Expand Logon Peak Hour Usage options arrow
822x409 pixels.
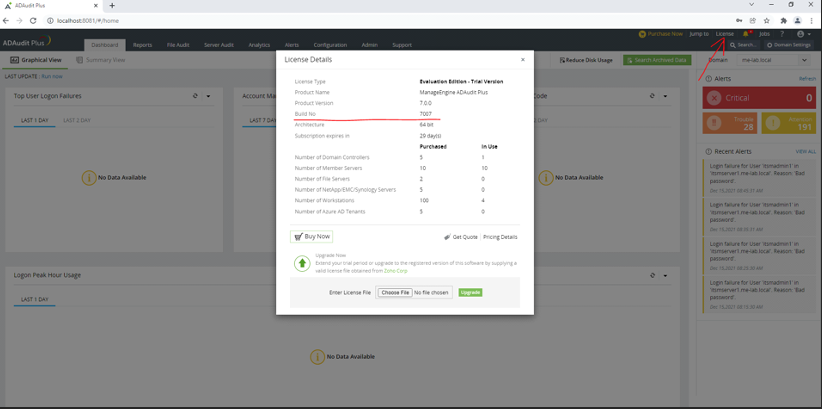665,276
